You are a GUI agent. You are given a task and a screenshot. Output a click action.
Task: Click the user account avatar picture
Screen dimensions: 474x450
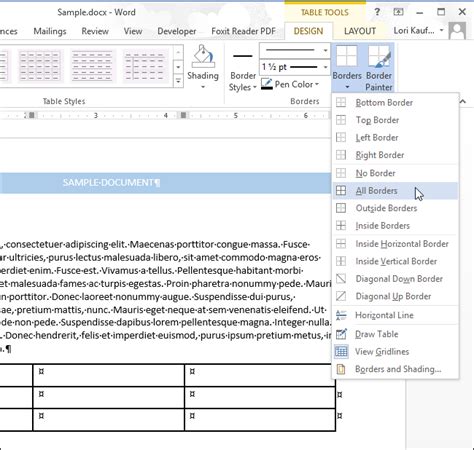click(457, 31)
